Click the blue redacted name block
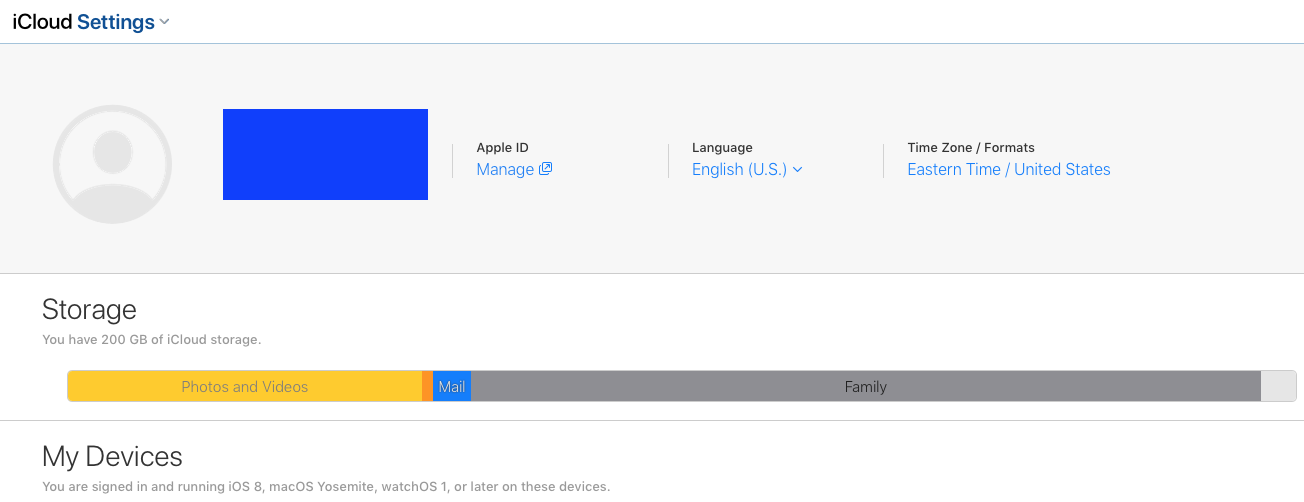The image size is (1304, 502). [325, 154]
